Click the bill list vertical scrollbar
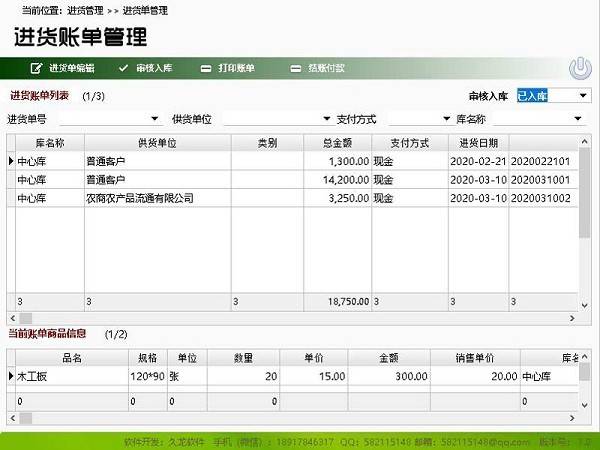Image resolution: width=600 pixels, height=450 pixels. (x=584, y=200)
